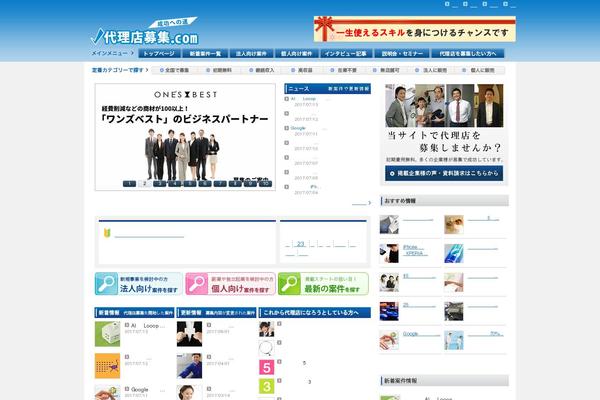The width and height of the screenshot is (600, 400).
Task: Open the handshake thumbnail in 更新情報
Action: click(189, 334)
